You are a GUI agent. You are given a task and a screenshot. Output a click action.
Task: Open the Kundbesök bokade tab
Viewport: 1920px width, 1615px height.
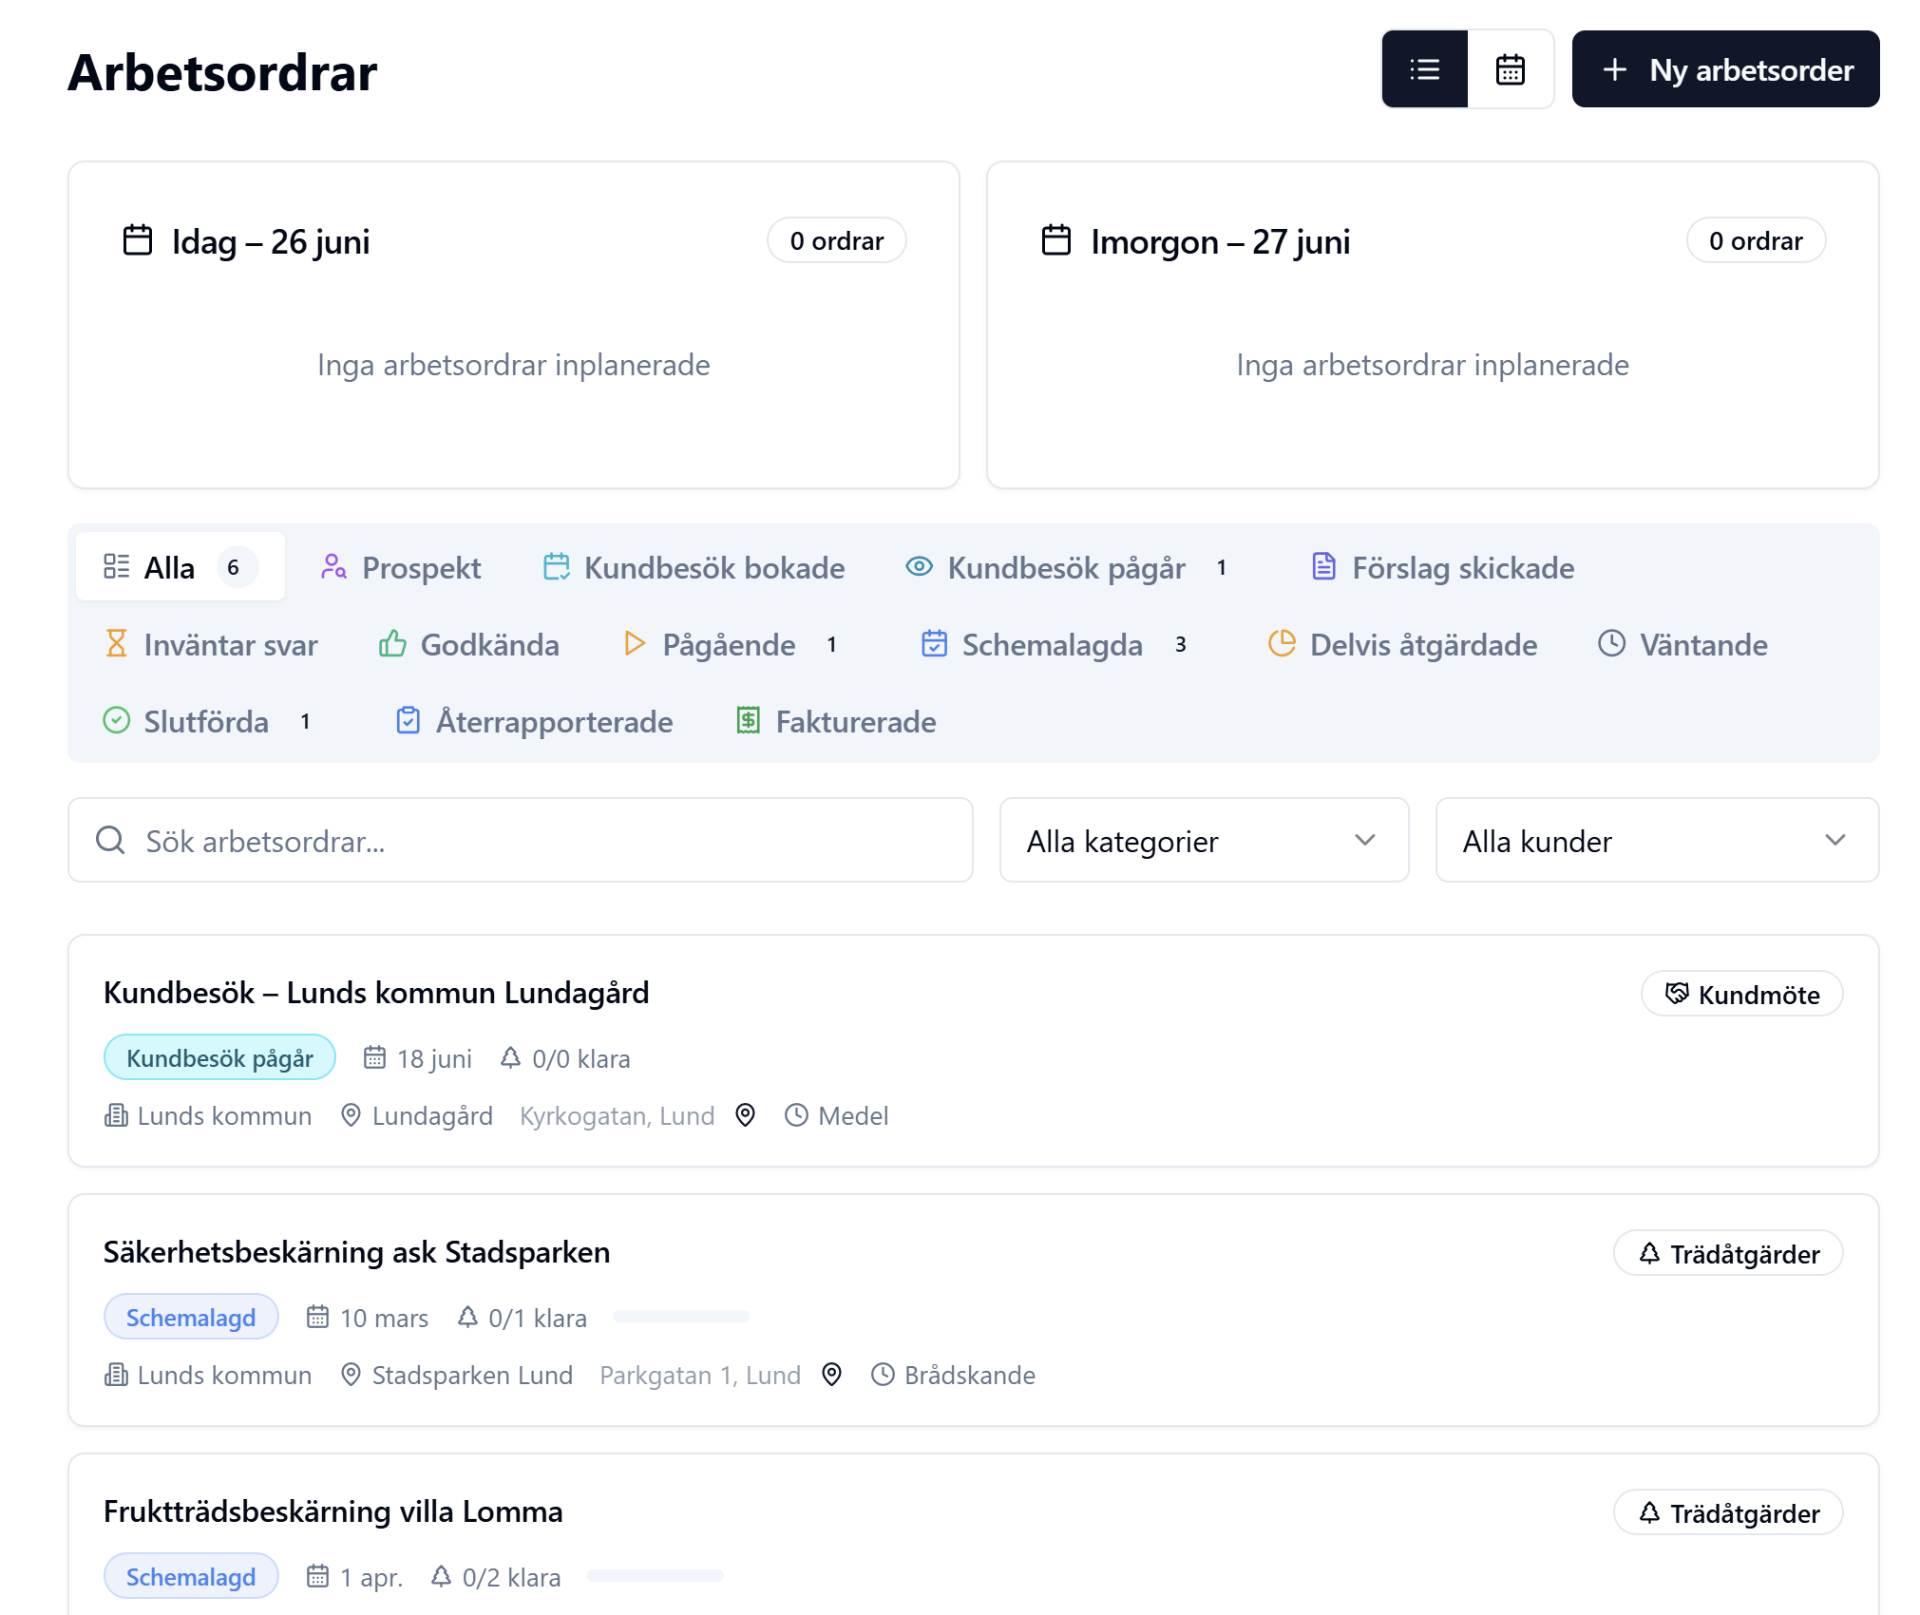tap(694, 567)
